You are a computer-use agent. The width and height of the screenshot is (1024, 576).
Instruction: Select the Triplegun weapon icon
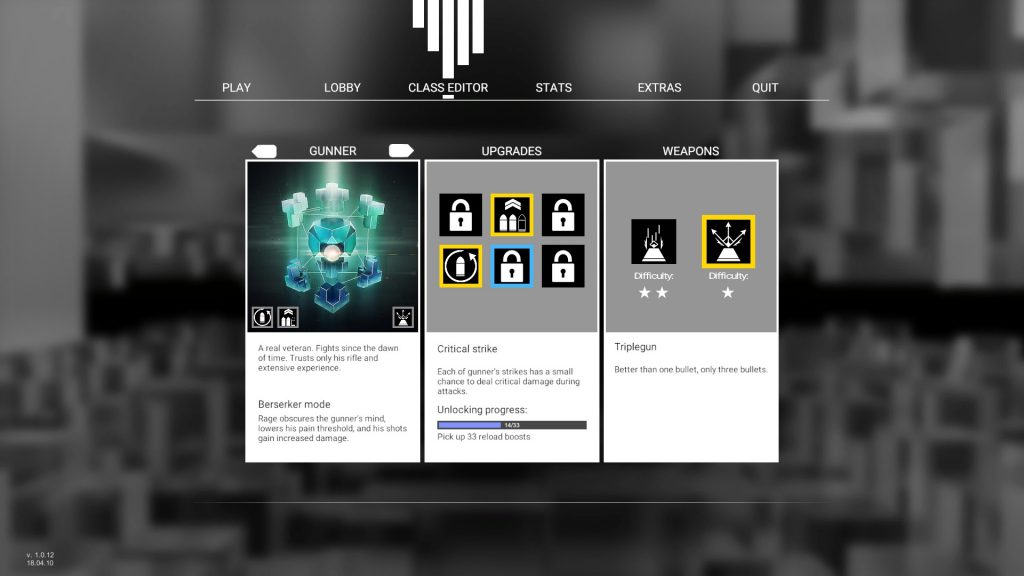pyautogui.click(x=728, y=242)
